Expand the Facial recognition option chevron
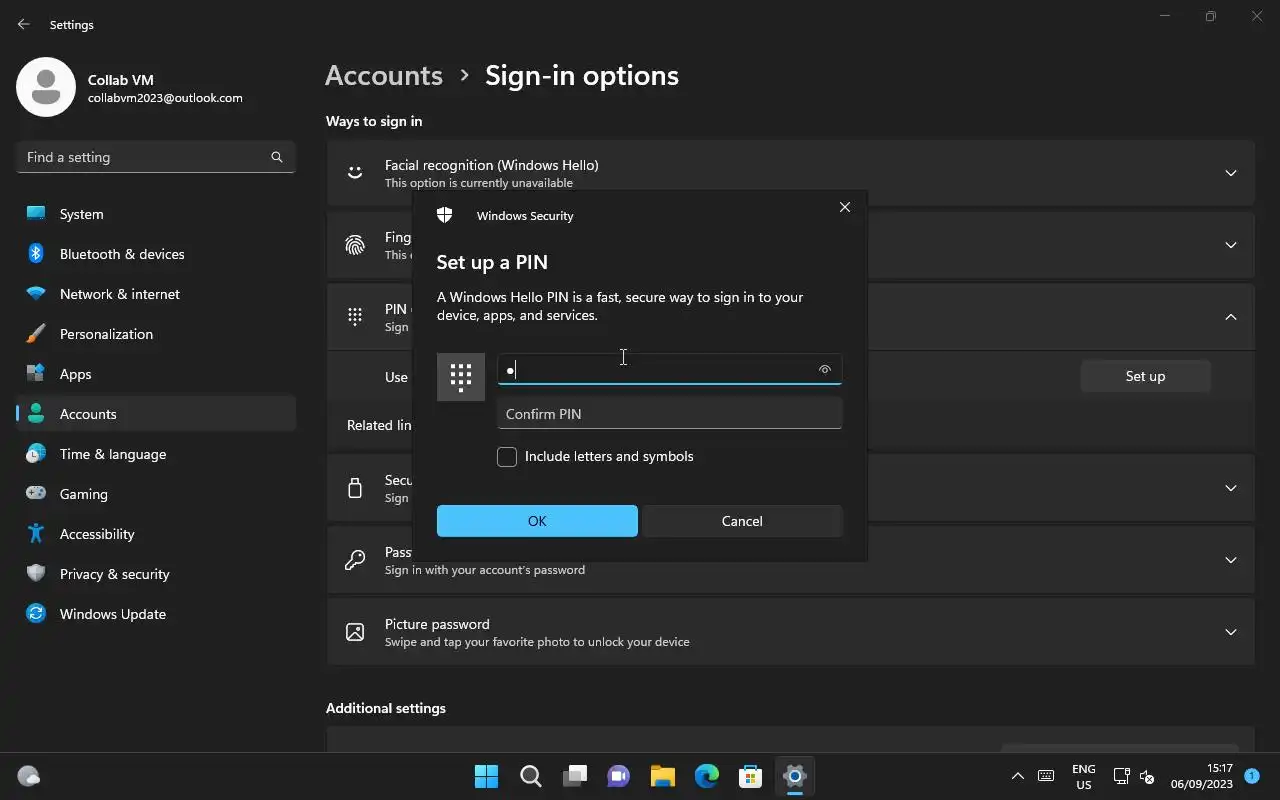The height and width of the screenshot is (800, 1280). (1231, 173)
